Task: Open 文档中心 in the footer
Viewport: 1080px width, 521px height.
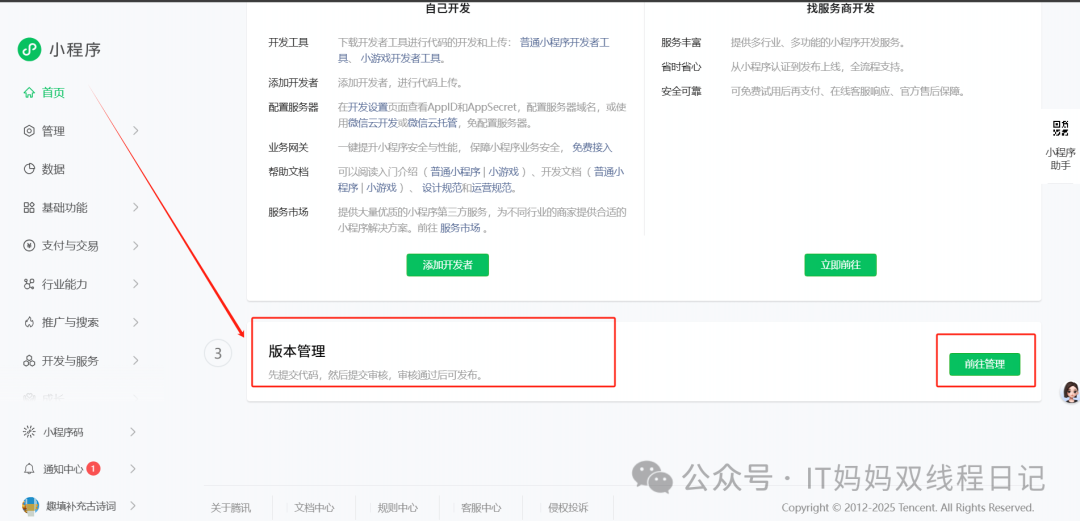Action: tap(314, 508)
